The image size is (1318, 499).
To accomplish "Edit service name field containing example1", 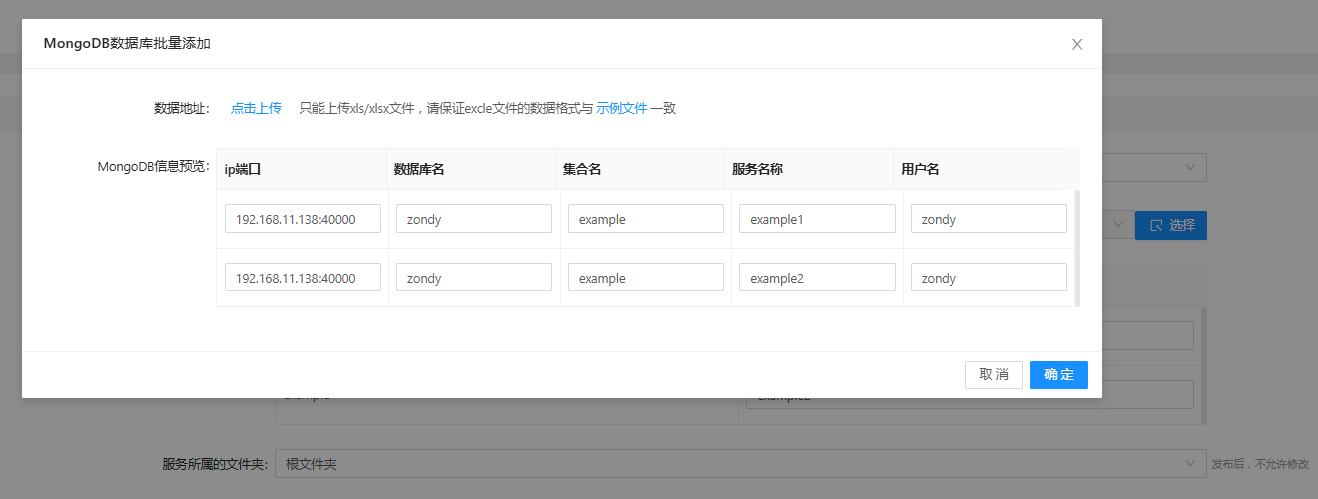I will click(817, 219).
